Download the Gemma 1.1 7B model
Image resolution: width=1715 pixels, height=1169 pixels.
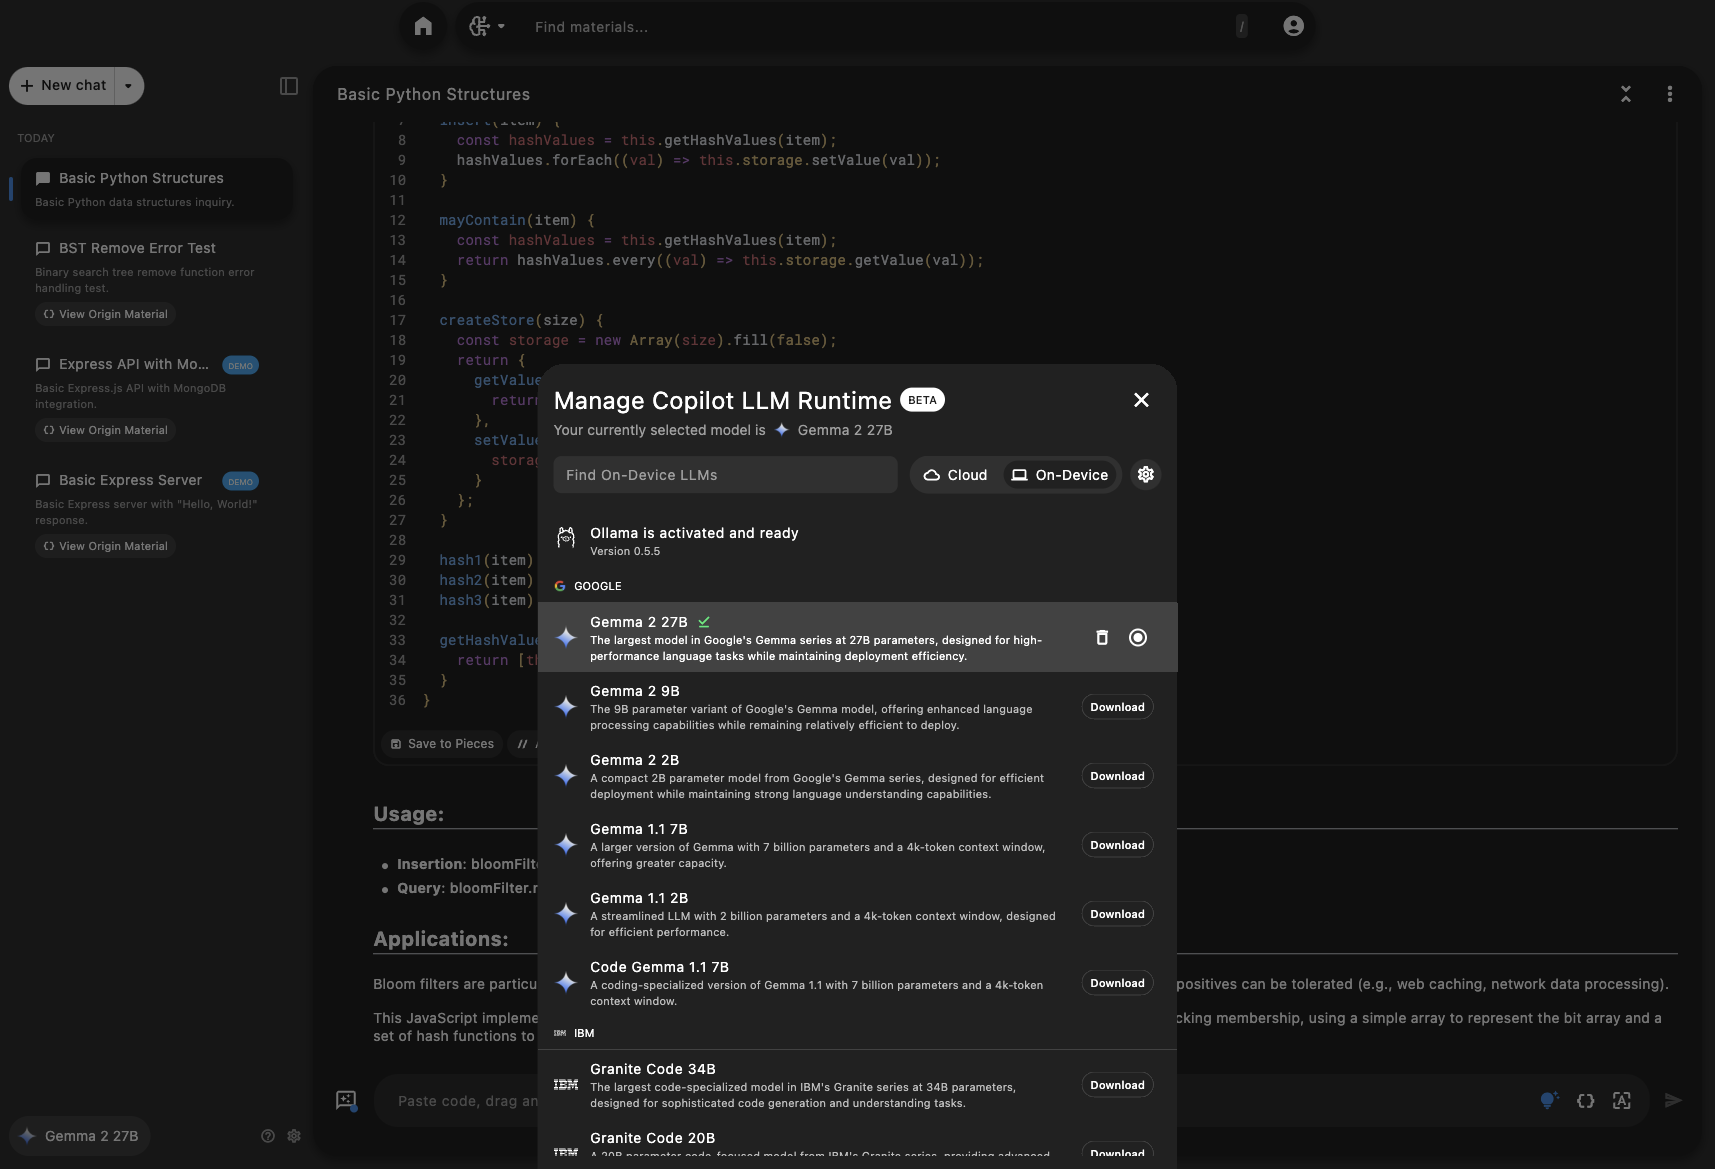pyautogui.click(x=1117, y=845)
